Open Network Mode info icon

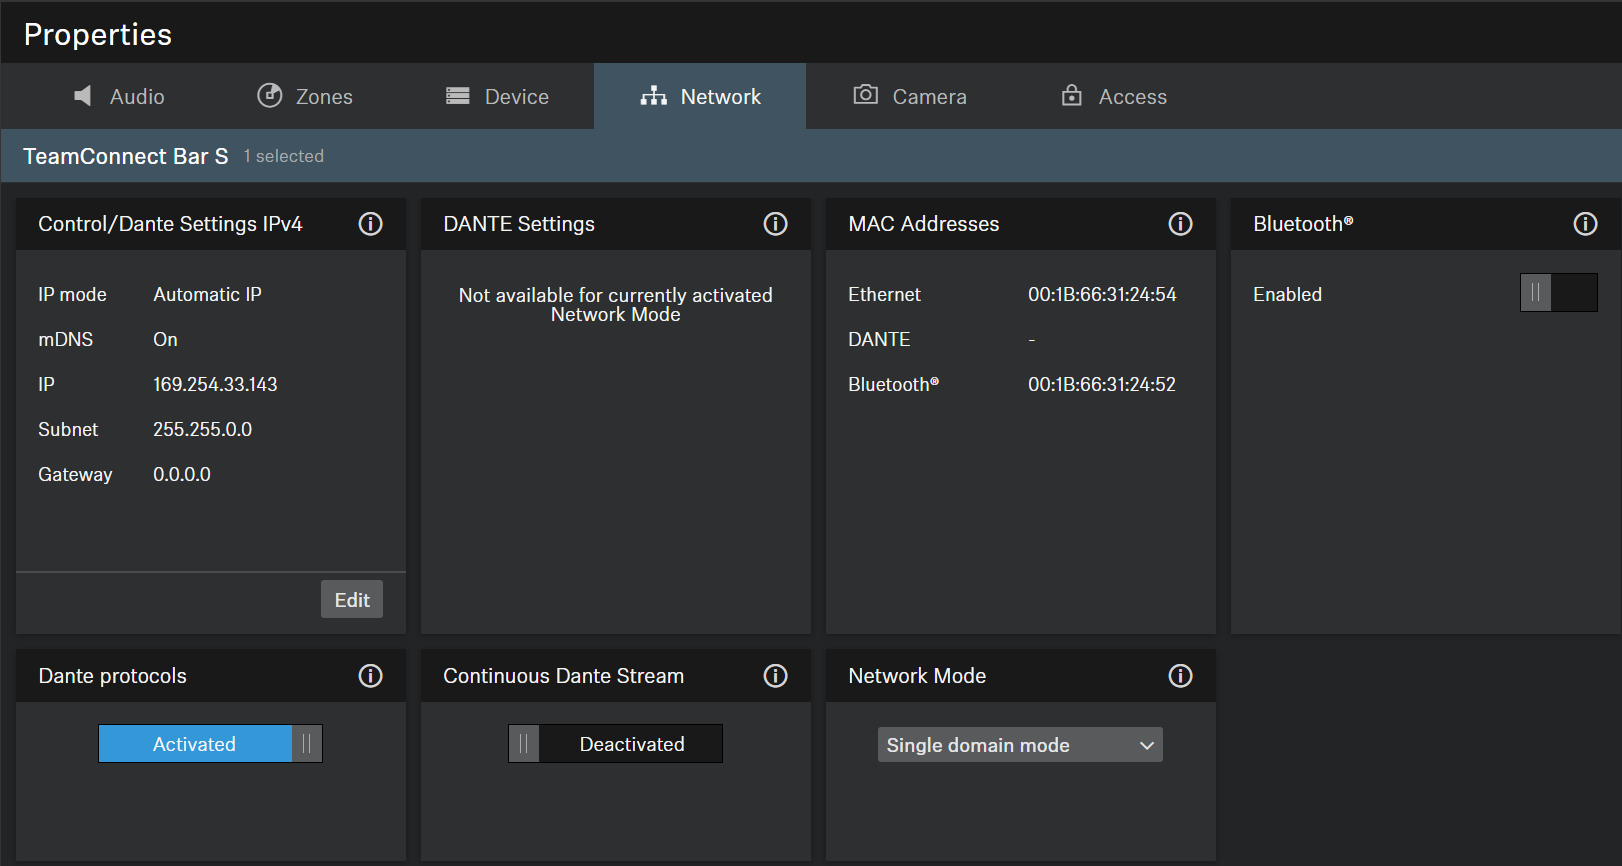[1180, 676]
